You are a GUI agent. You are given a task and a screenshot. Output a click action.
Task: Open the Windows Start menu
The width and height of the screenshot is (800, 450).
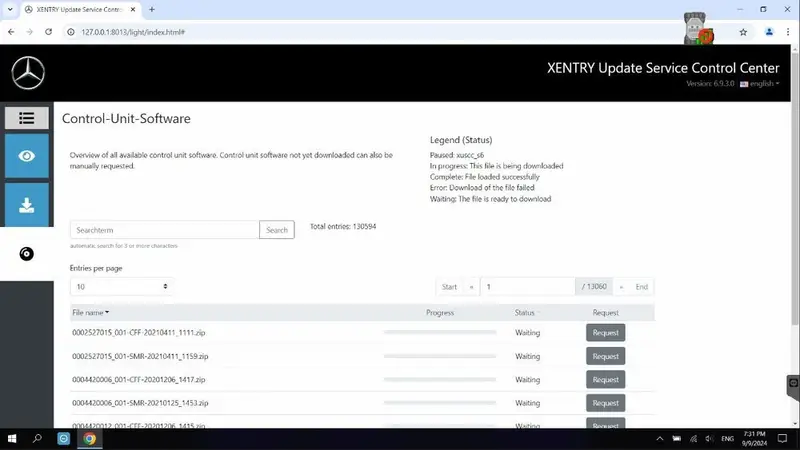(12, 439)
